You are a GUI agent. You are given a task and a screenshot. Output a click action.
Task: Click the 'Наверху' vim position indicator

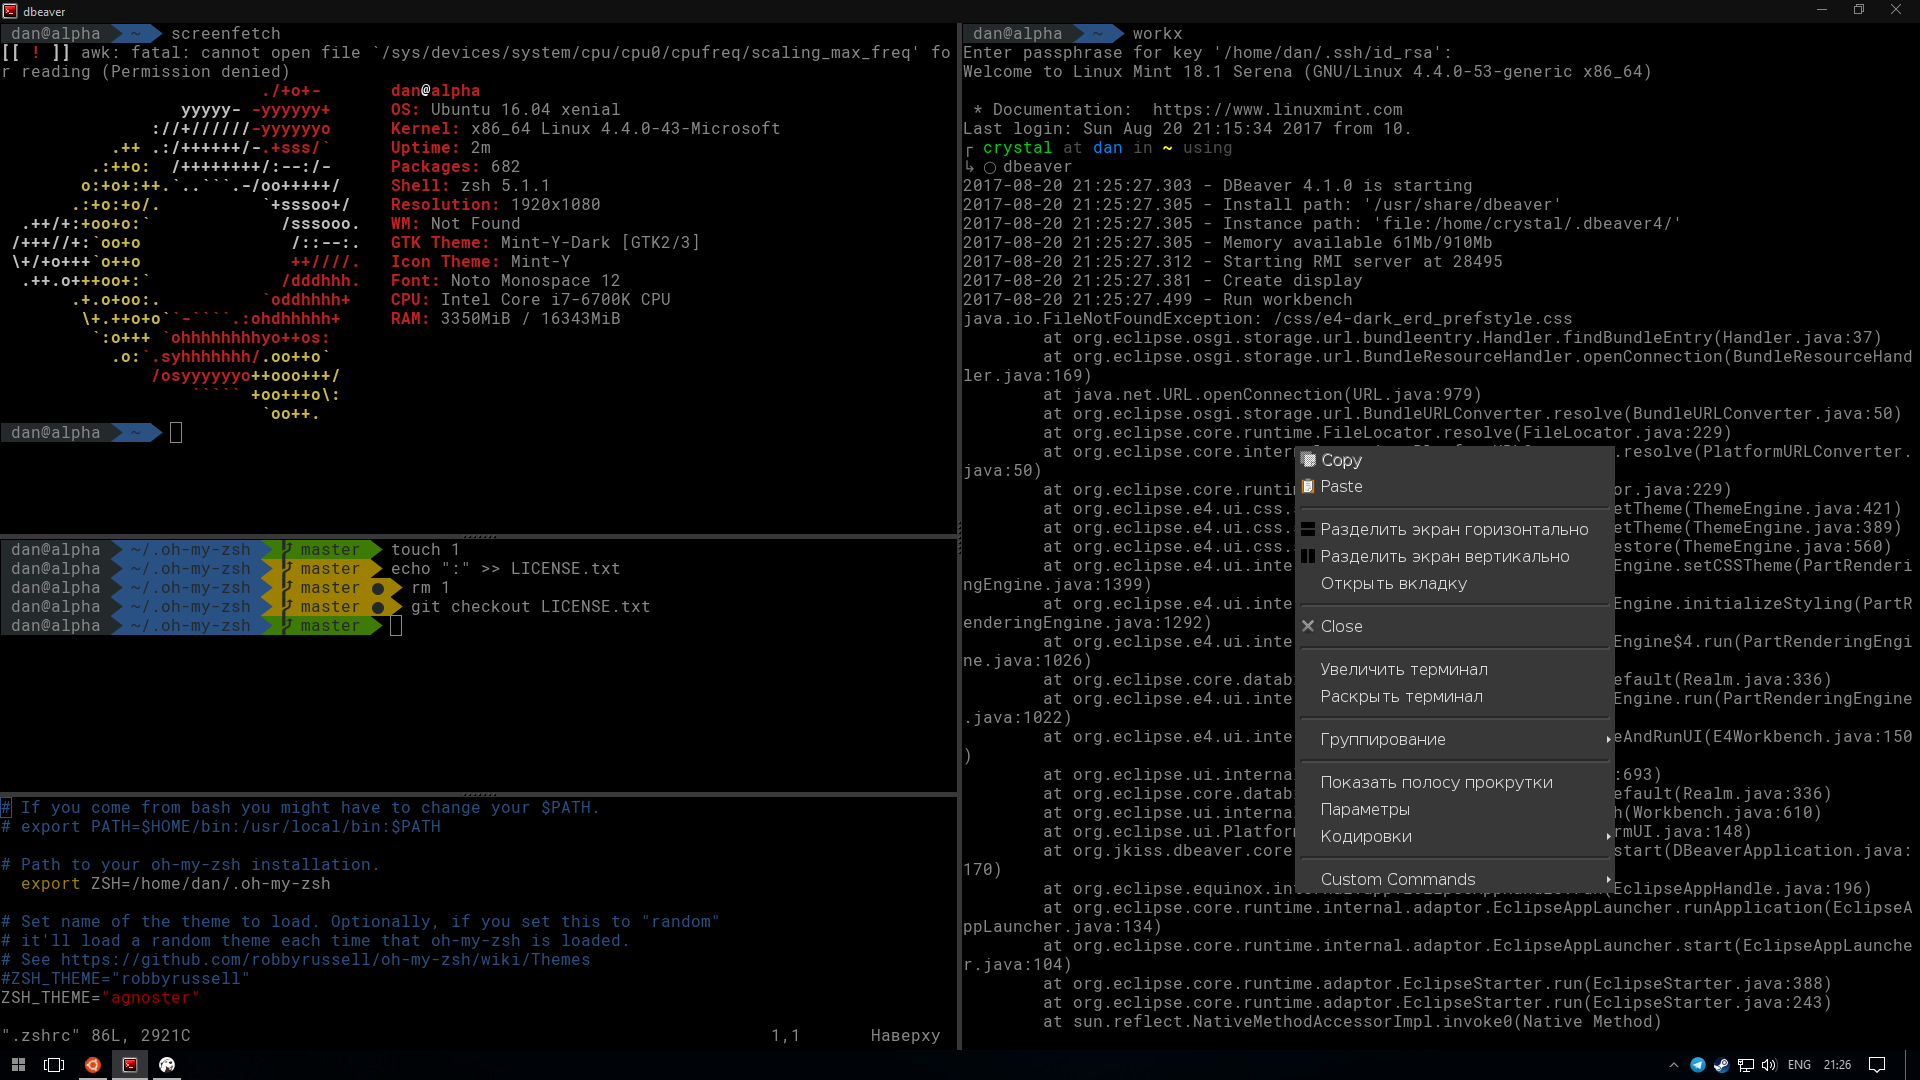pyautogui.click(x=906, y=1035)
